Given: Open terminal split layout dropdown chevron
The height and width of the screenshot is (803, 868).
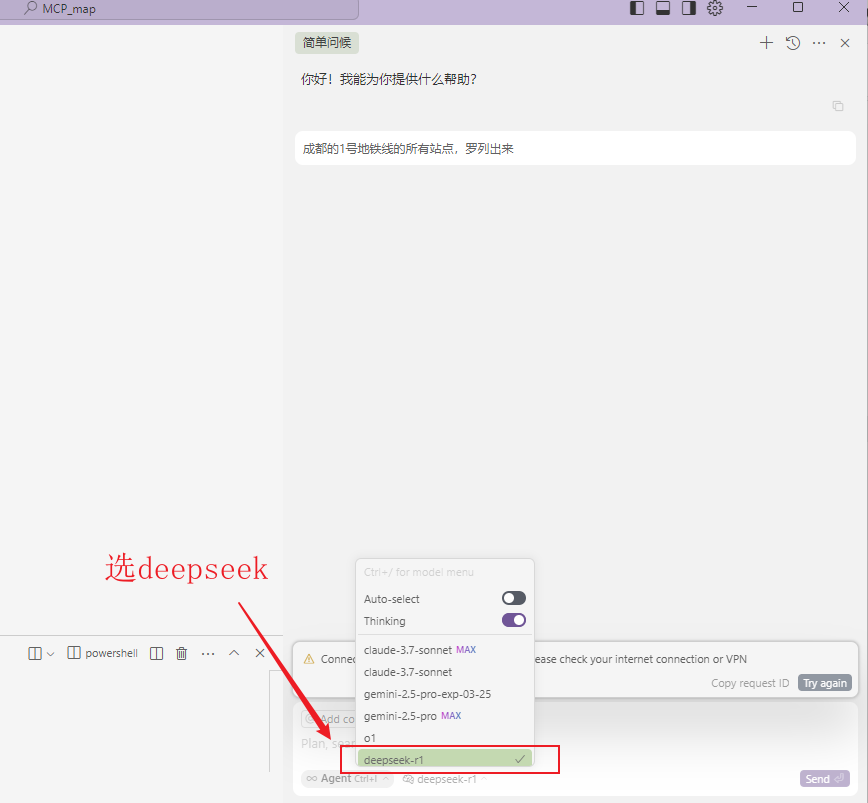Looking at the screenshot, I should [x=50, y=654].
